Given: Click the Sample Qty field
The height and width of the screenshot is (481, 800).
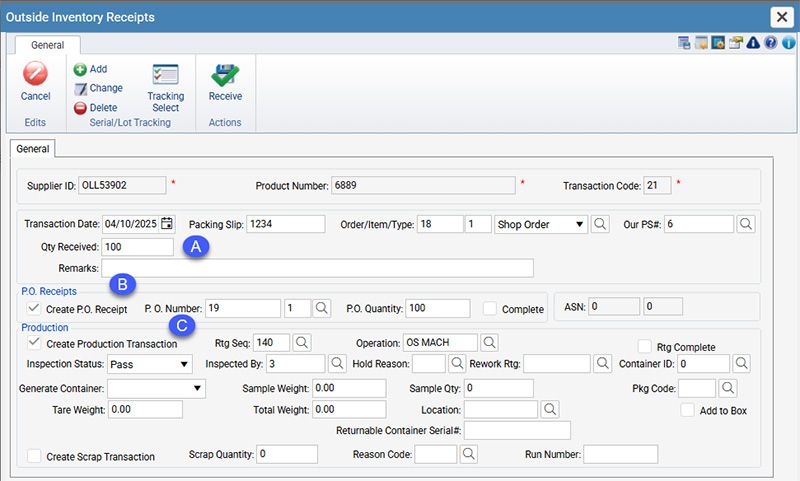Looking at the screenshot, I should point(499,388).
